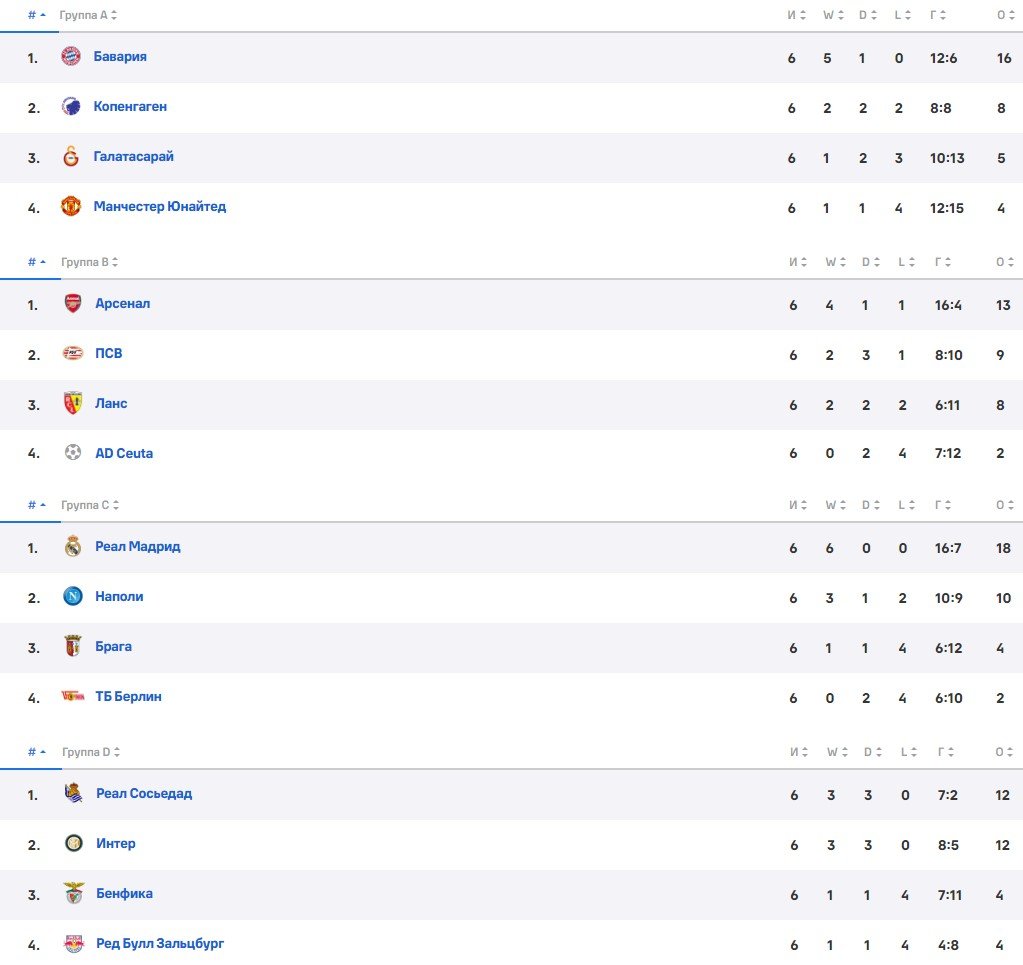Click the Inter club logo
Image resolution: width=1023 pixels, height=965 pixels.
[x=73, y=844]
